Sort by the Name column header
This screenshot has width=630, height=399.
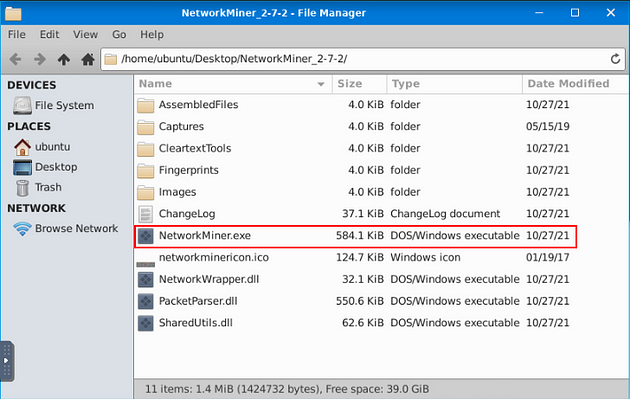pos(233,84)
